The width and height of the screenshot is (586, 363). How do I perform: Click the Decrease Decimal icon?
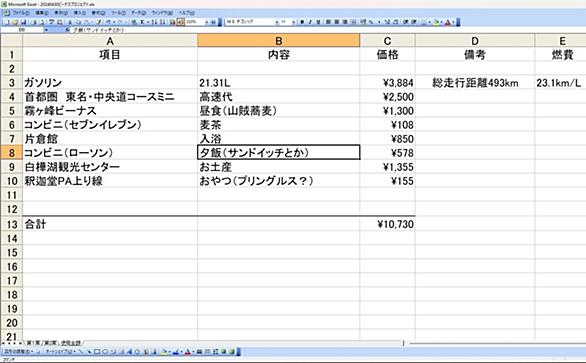pos(396,22)
